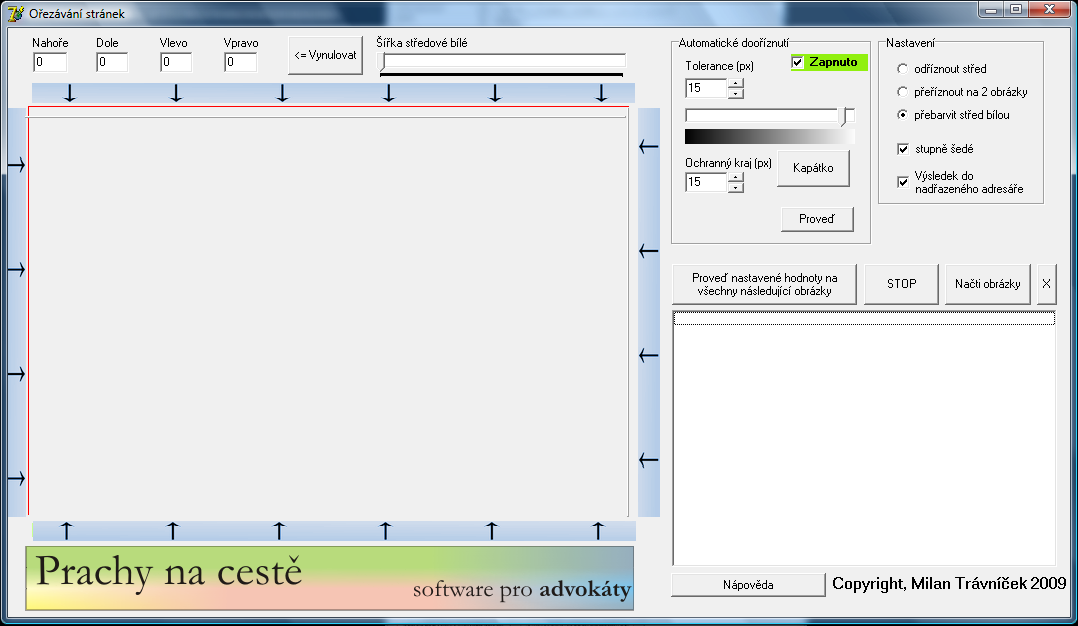The width and height of the screenshot is (1078, 626).
Task: Click the Tolerance (px) number field
Action: point(706,88)
